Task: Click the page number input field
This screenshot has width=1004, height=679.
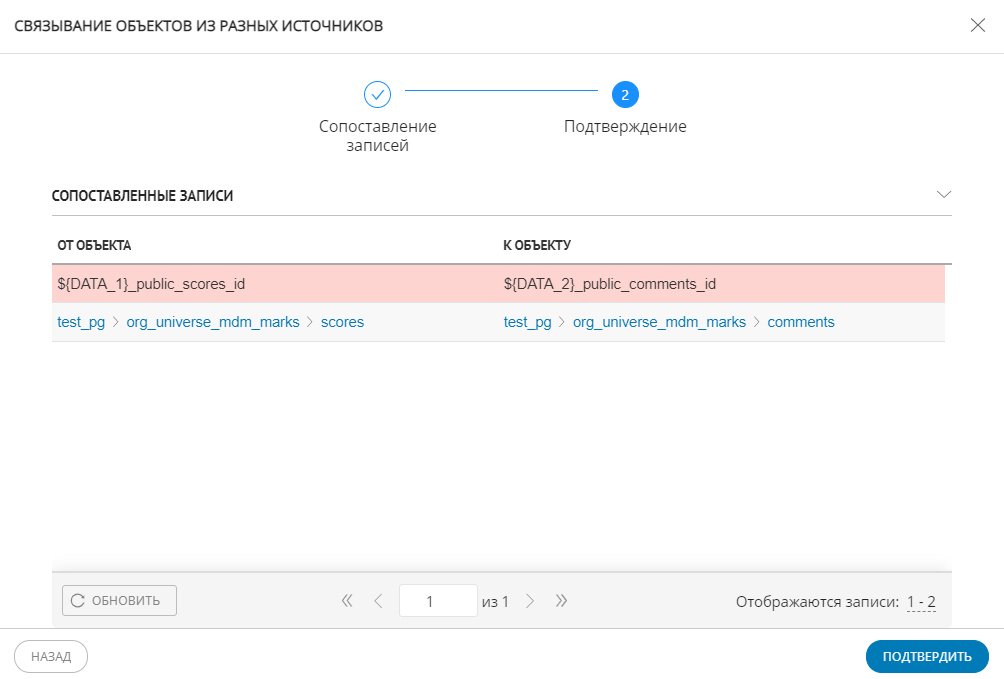Action: pyautogui.click(x=437, y=601)
